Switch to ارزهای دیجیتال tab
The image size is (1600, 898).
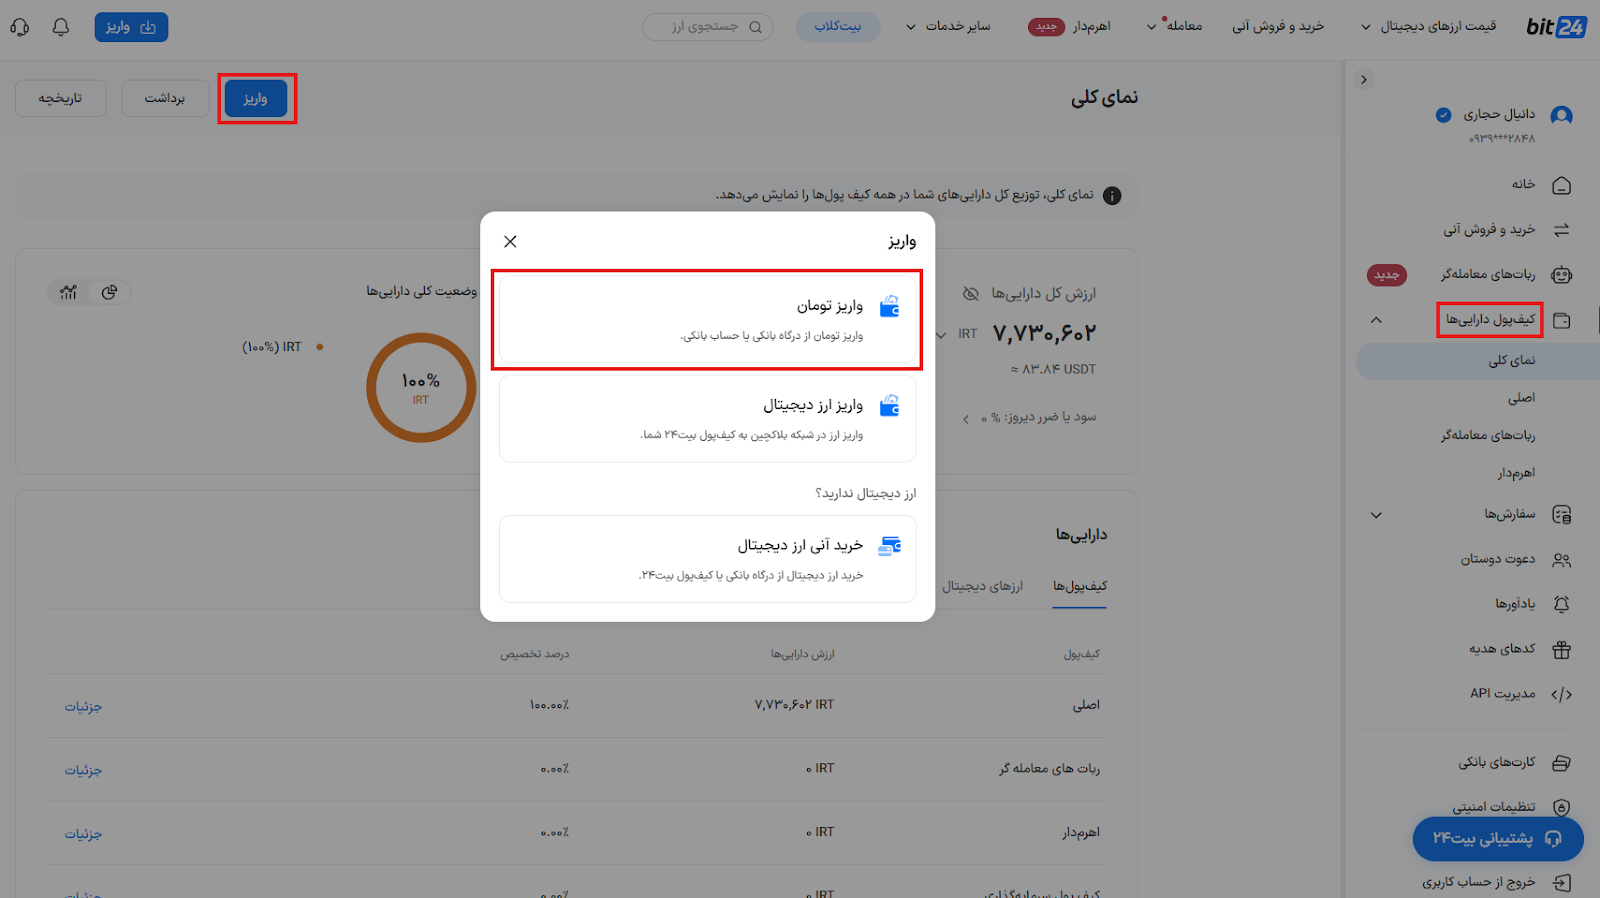982,586
